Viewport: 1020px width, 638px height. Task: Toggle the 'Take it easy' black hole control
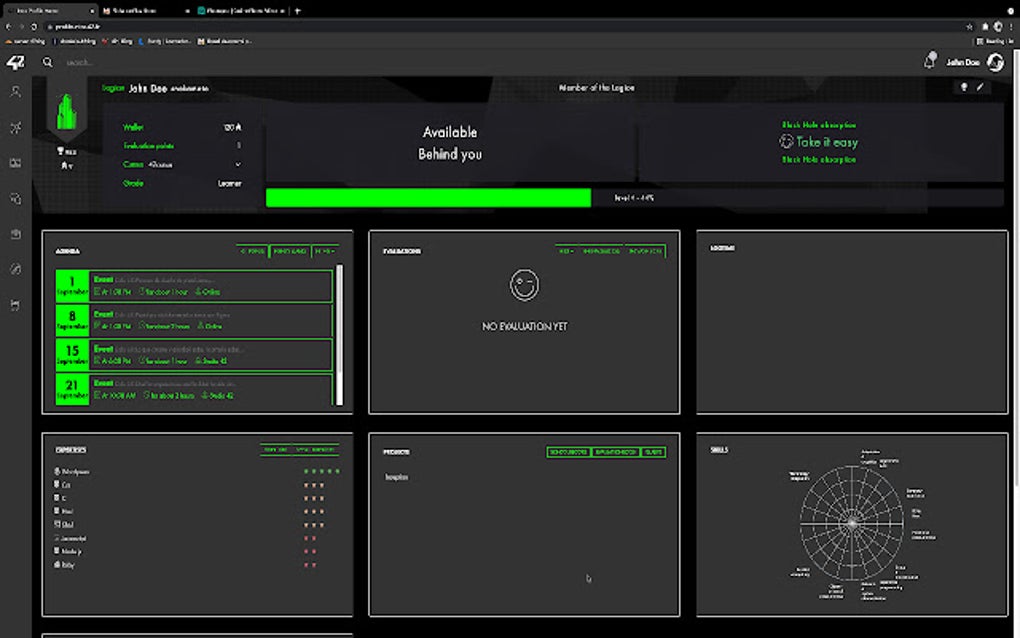coord(819,142)
